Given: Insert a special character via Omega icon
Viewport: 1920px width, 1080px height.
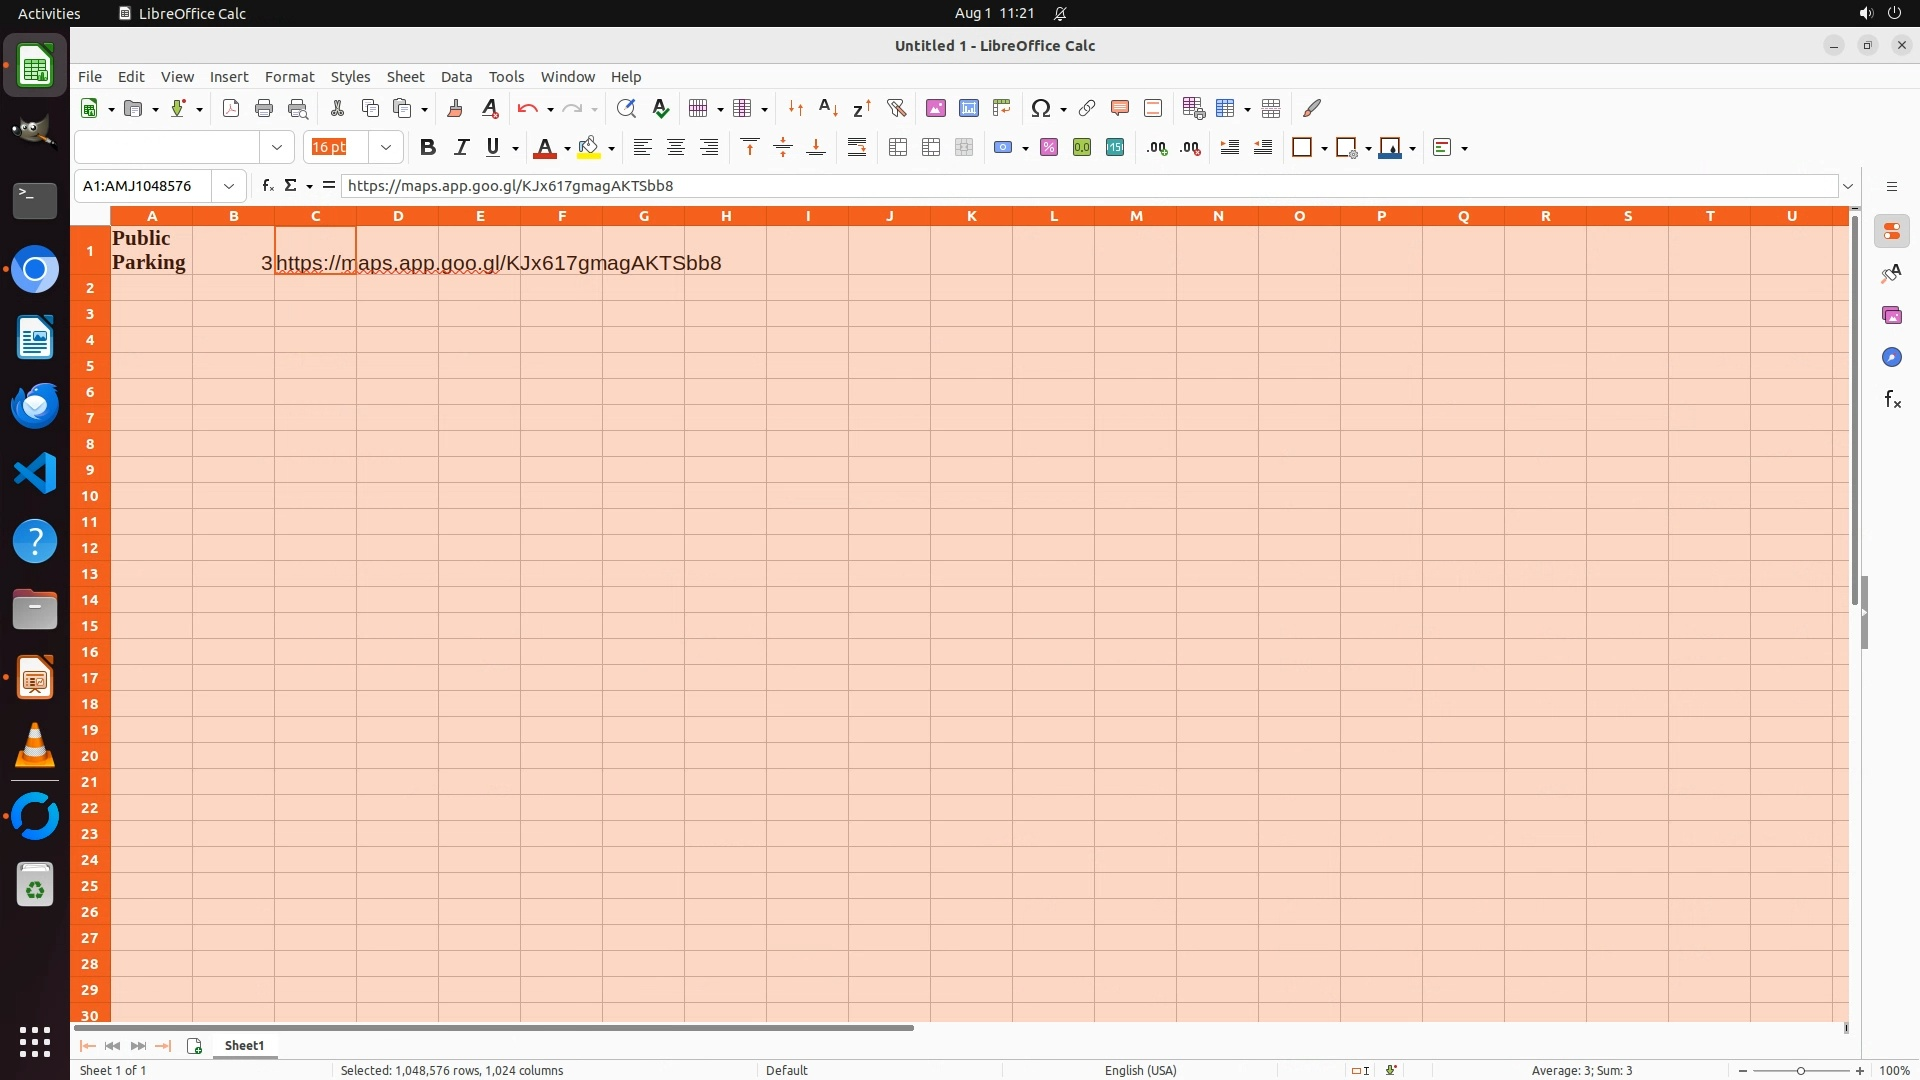Looking at the screenshot, I should click(x=1041, y=108).
